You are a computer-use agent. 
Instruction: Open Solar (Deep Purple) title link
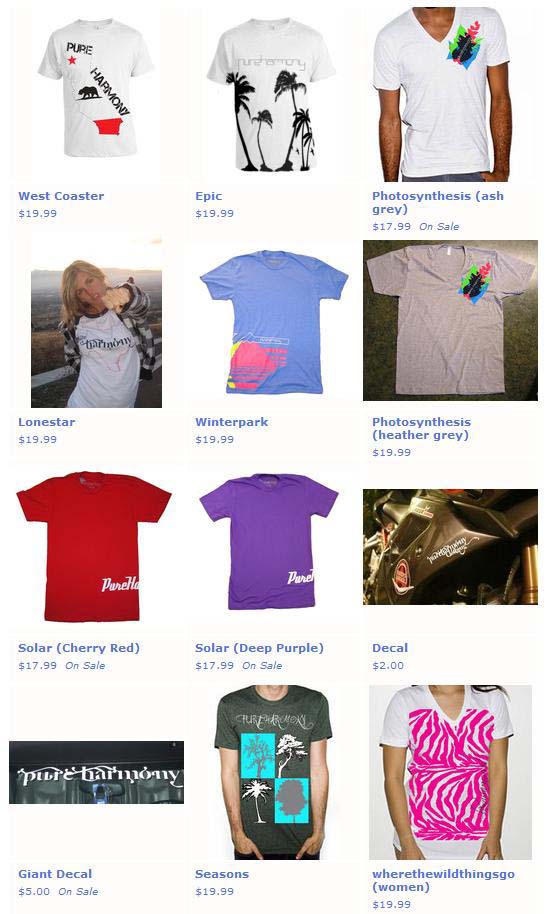[259, 648]
